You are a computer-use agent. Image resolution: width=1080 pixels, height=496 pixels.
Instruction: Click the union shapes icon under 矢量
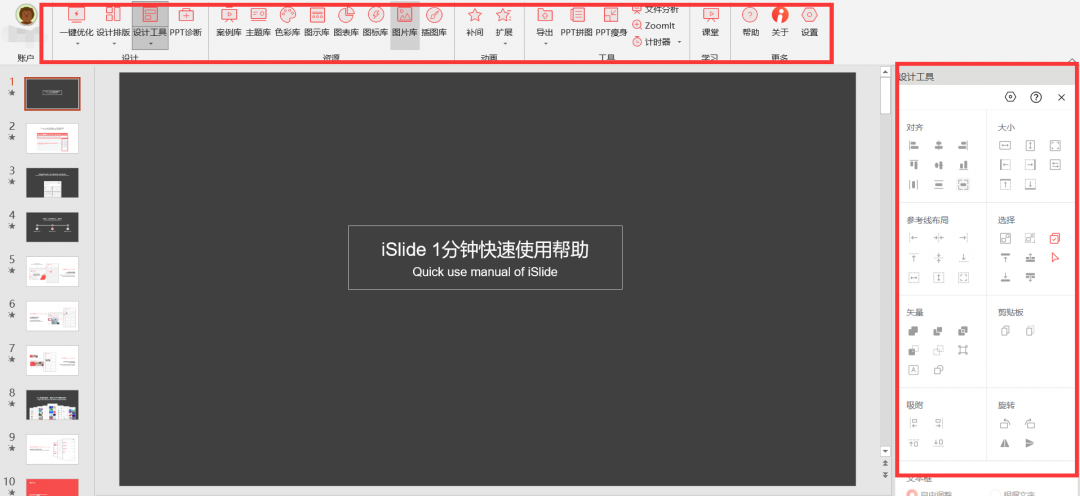914,331
